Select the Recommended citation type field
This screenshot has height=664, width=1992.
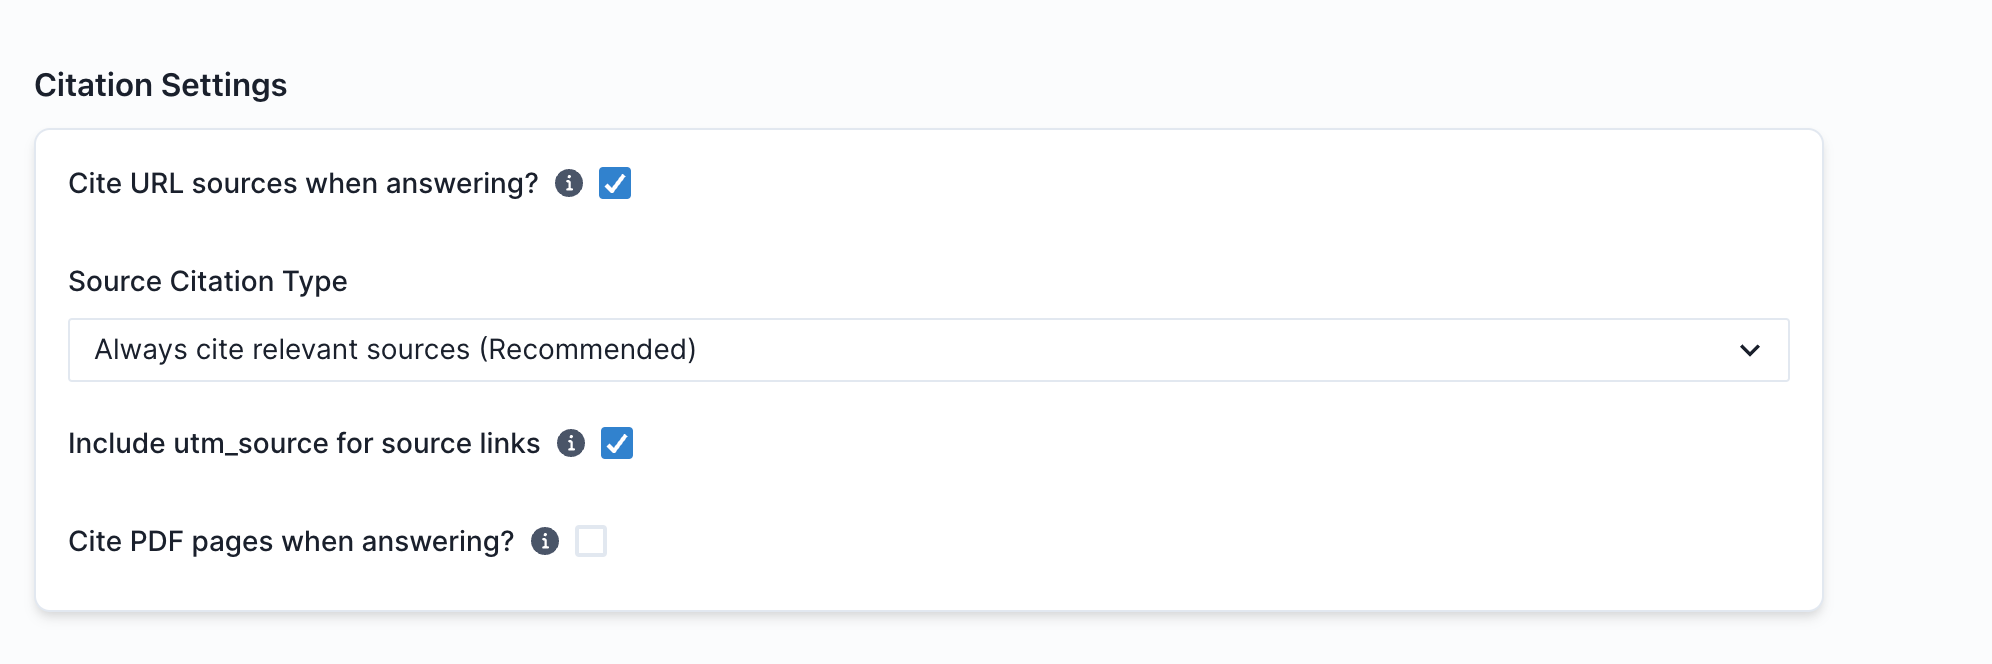coord(928,350)
